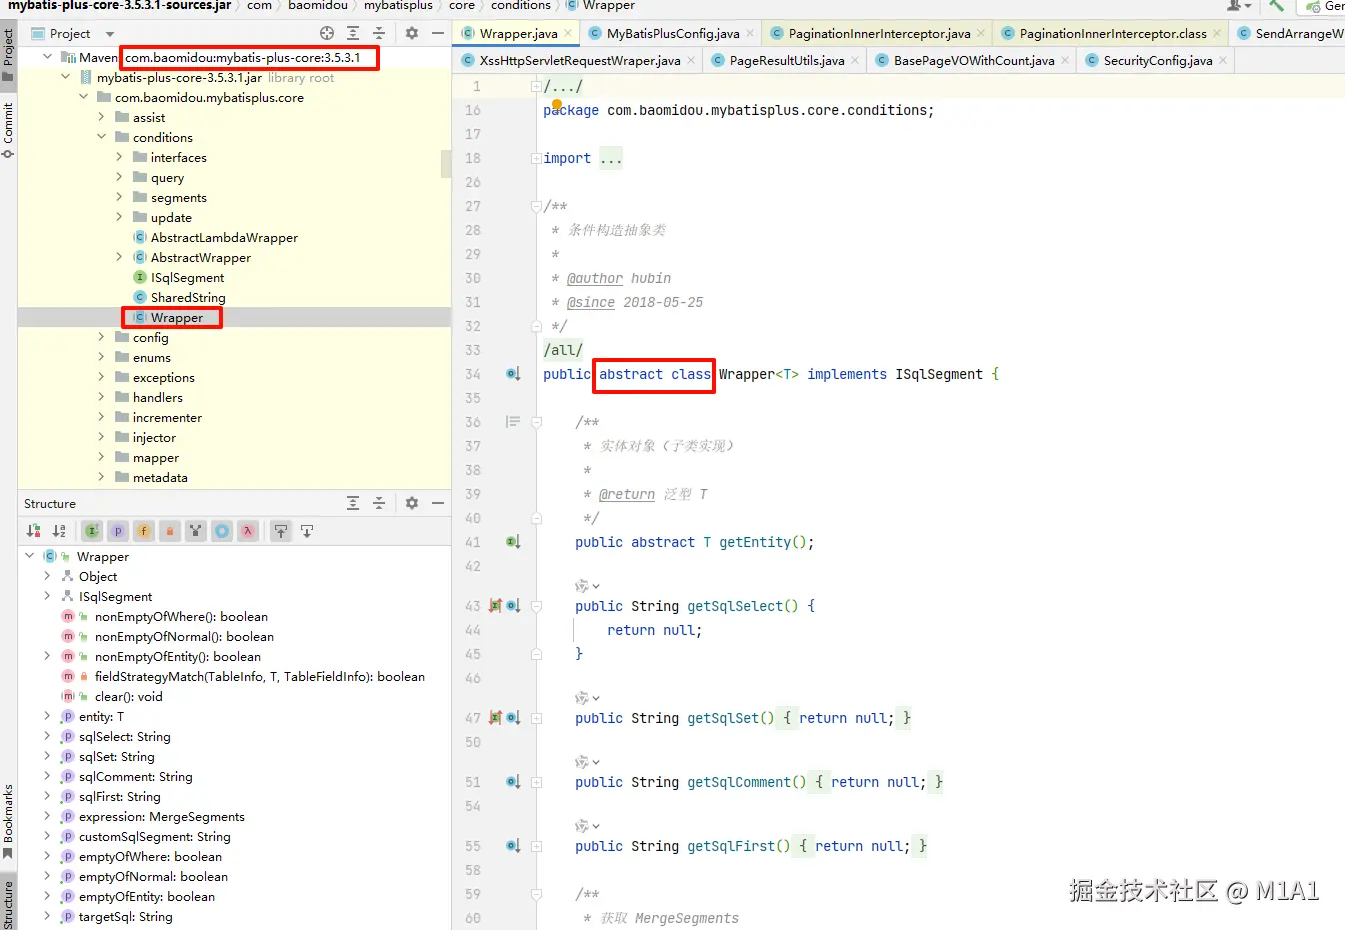This screenshot has width=1345, height=930.
Task: Switch to MyBatisPlusConfig.java tab
Action: click(672, 33)
